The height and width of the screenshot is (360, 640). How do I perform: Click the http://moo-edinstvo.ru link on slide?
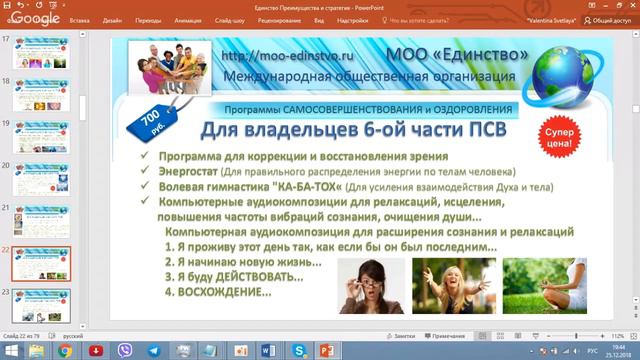pos(287,56)
